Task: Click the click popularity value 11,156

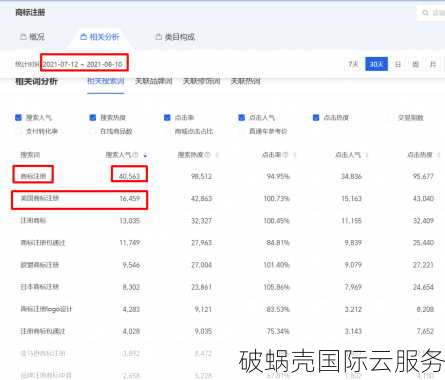Action: tap(351, 221)
